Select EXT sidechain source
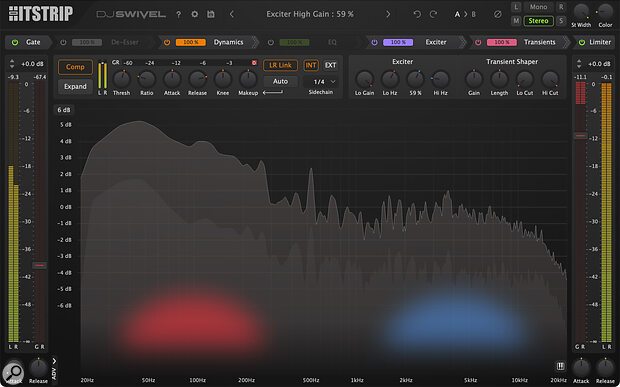The width and height of the screenshot is (620, 387). [330, 65]
